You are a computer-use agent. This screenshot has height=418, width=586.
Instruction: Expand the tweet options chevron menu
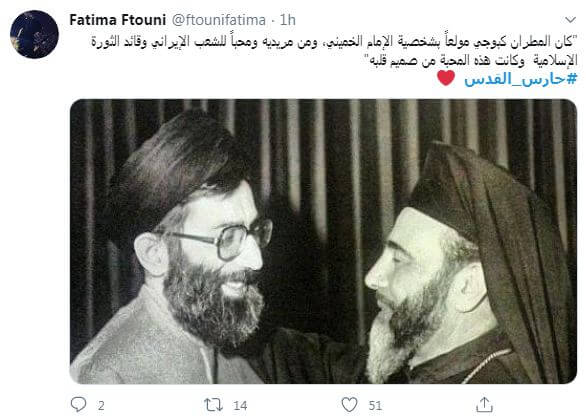(570, 19)
